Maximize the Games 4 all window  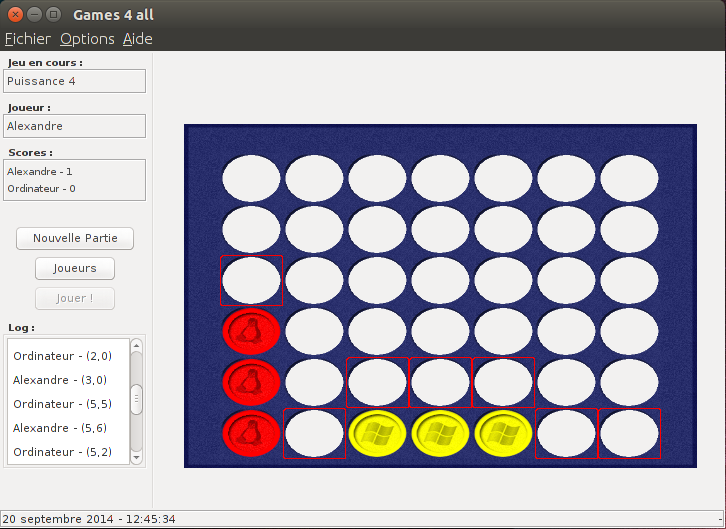(x=54, y=15)
